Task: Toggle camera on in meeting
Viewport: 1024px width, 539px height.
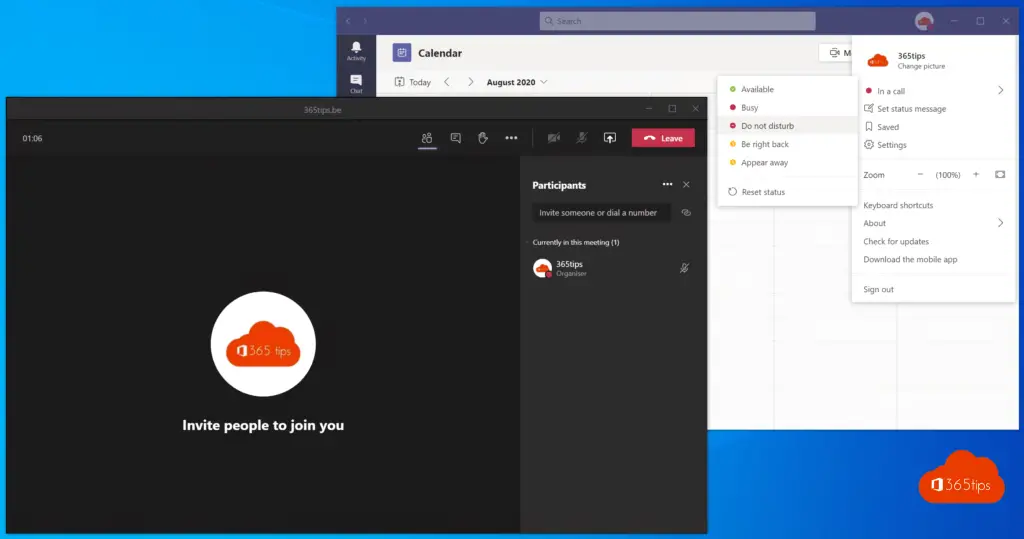Action: [554, 138]
